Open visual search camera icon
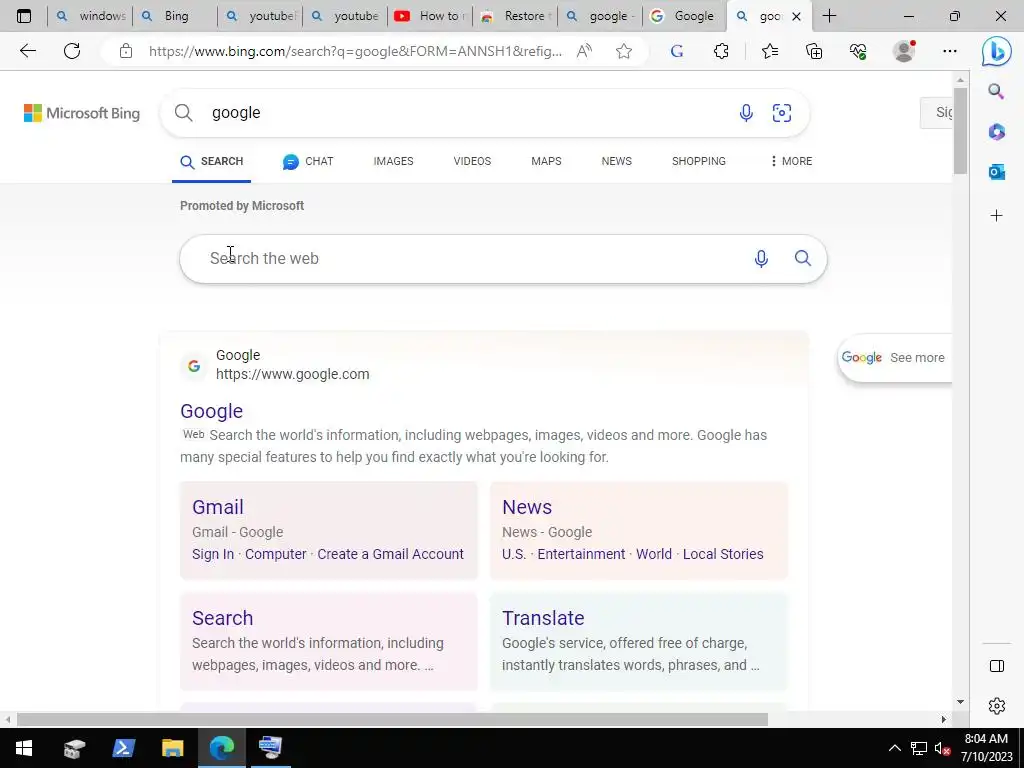The width and height of the screenshot is (1024, 768). point(782,113)
